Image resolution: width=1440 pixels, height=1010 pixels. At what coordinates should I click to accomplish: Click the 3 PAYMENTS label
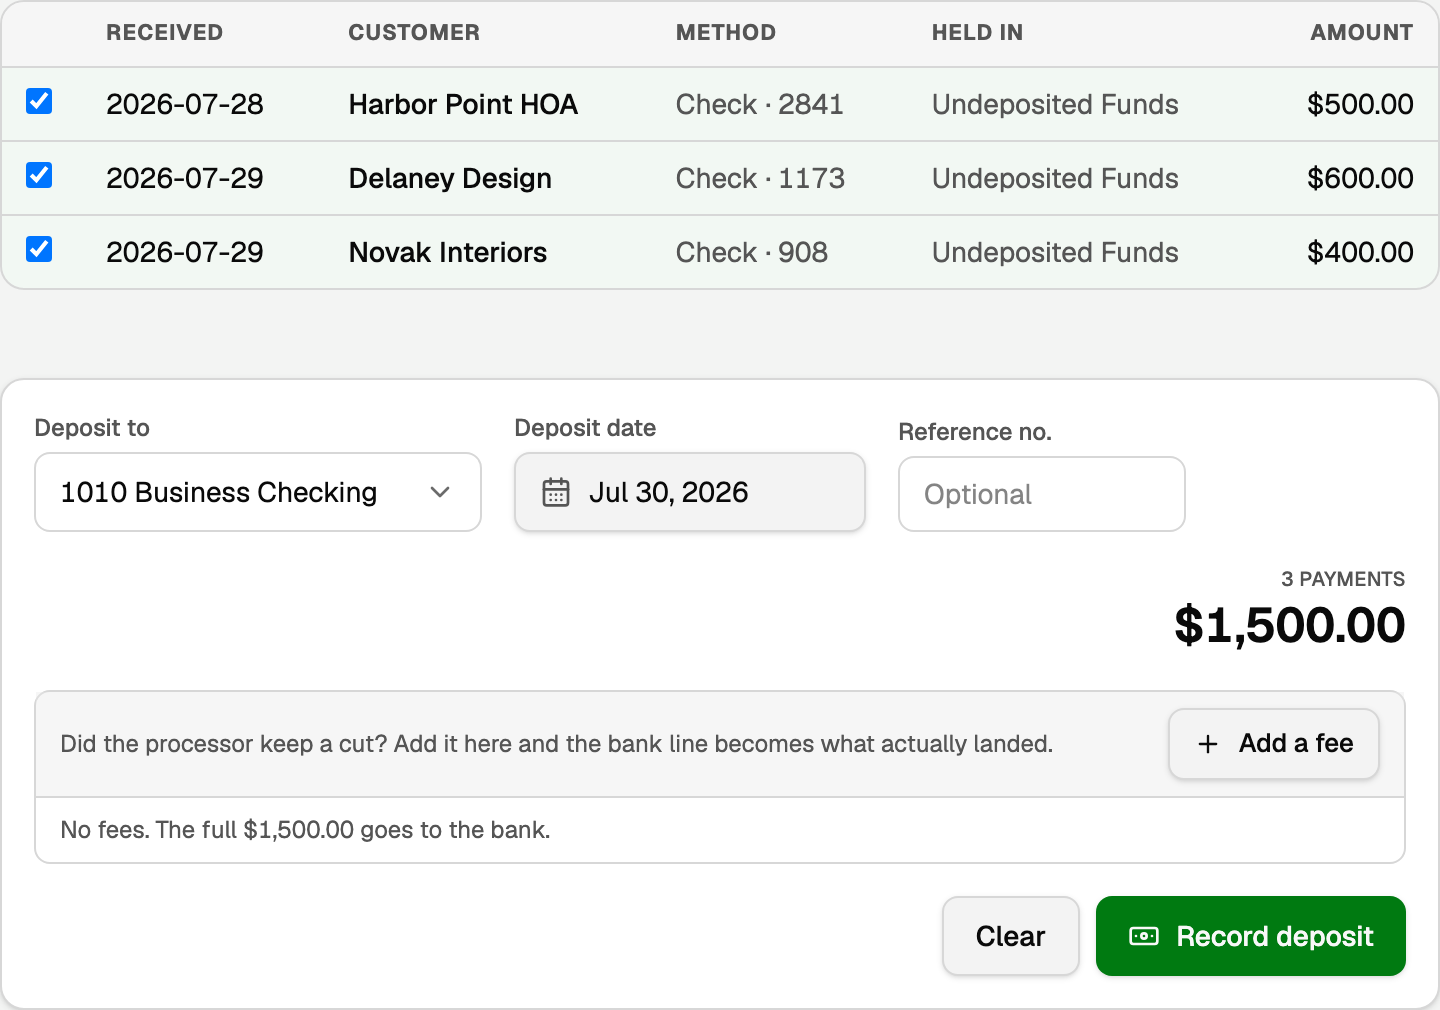(1343, 579)
